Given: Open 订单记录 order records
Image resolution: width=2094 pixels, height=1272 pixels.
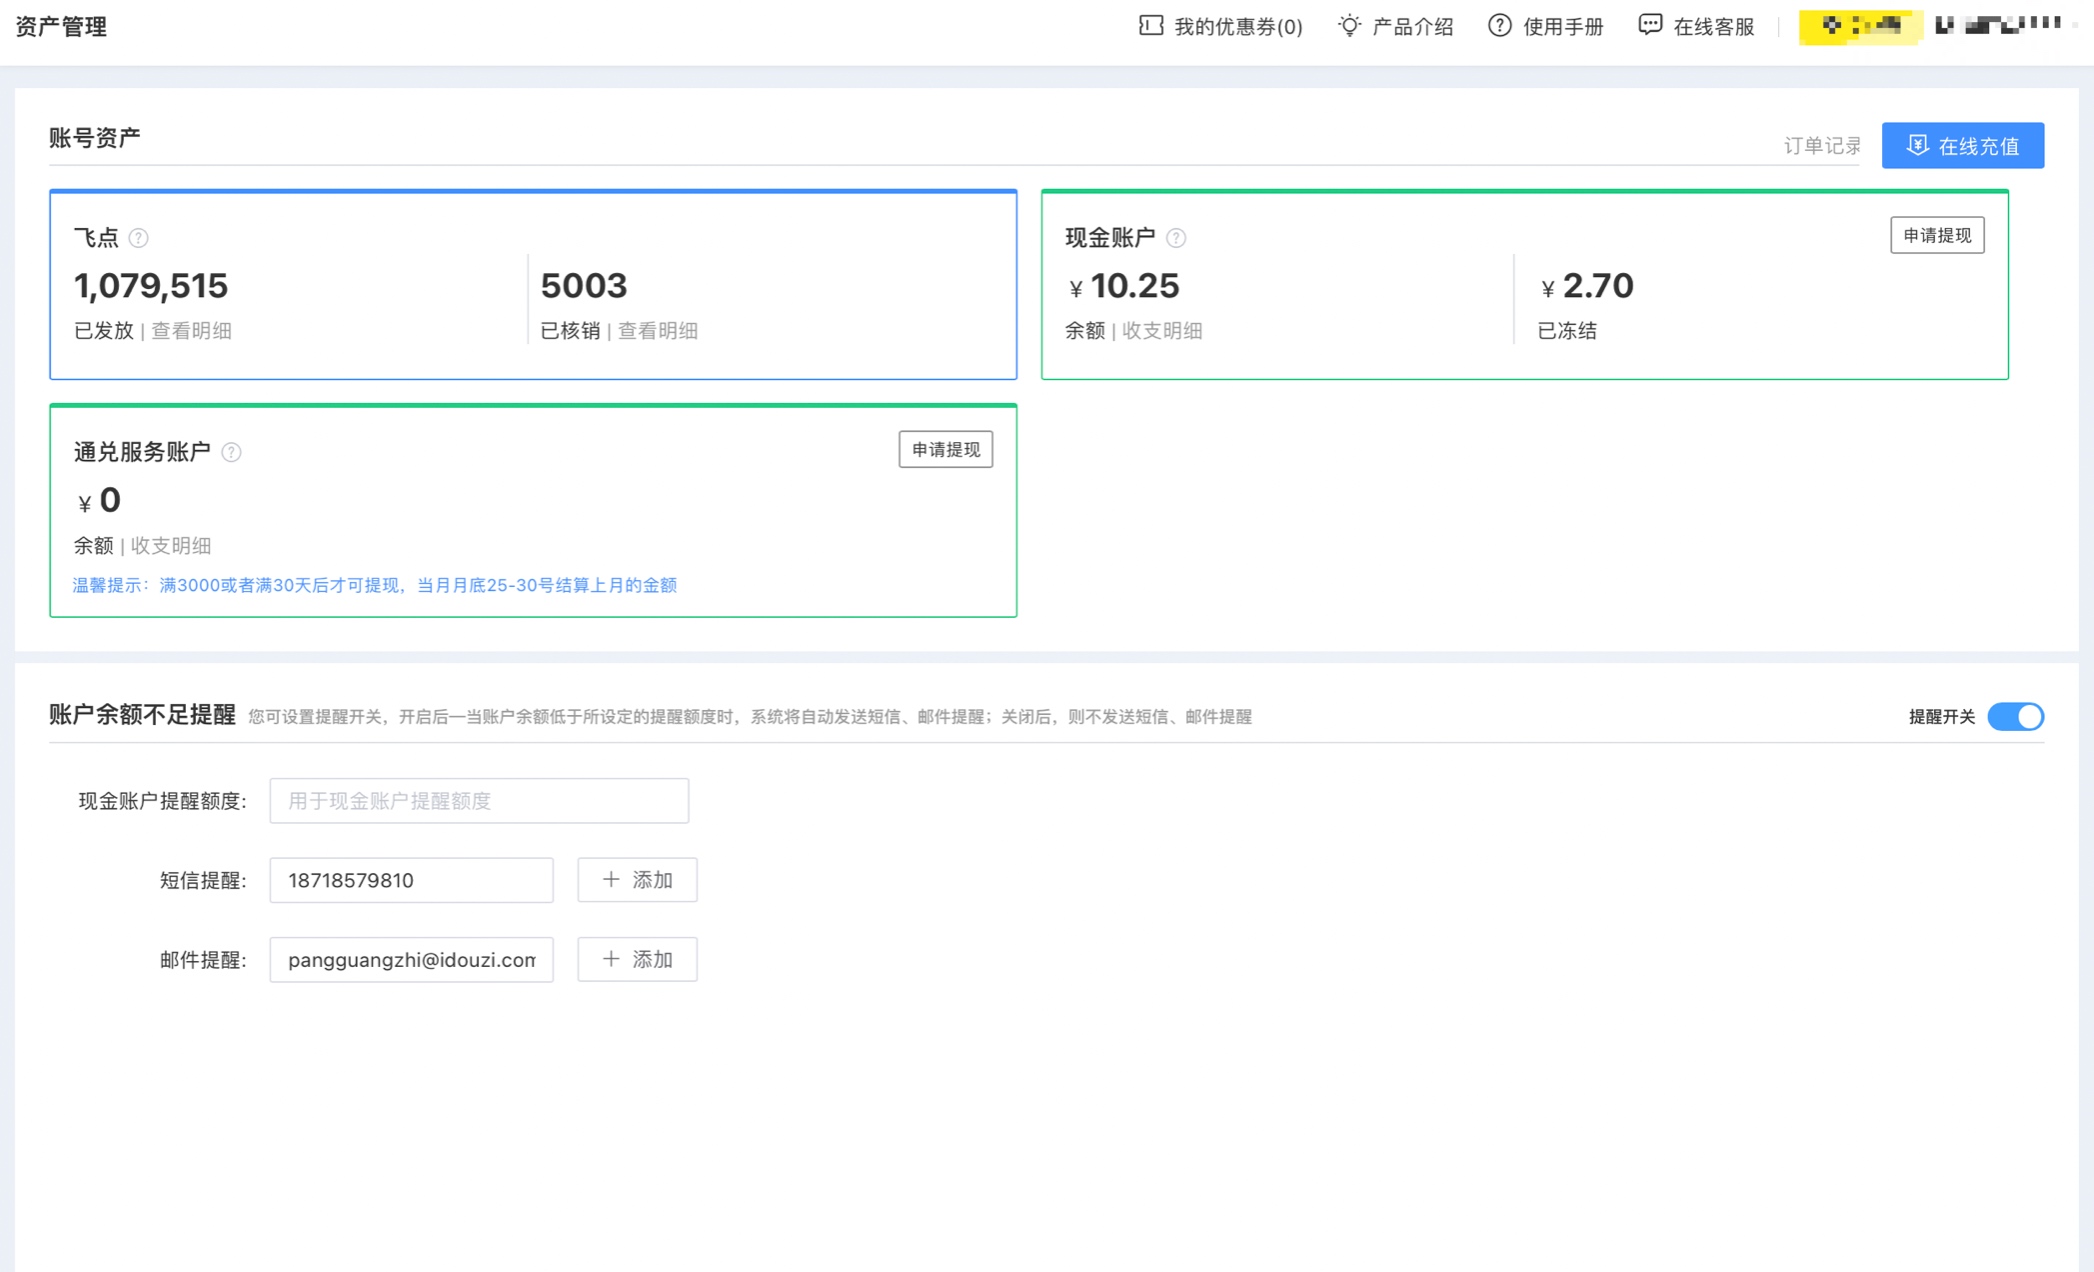Looking at the screenshot, I should (1822, 146).
